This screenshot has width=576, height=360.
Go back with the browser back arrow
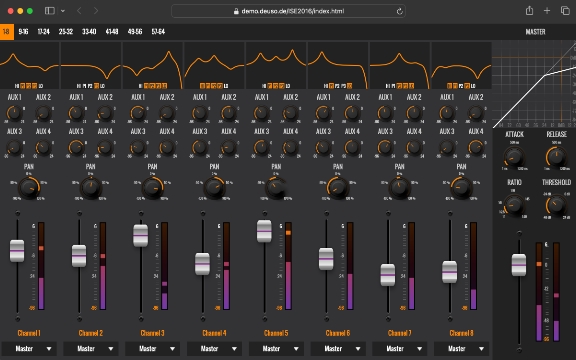(x=79, y=11)
